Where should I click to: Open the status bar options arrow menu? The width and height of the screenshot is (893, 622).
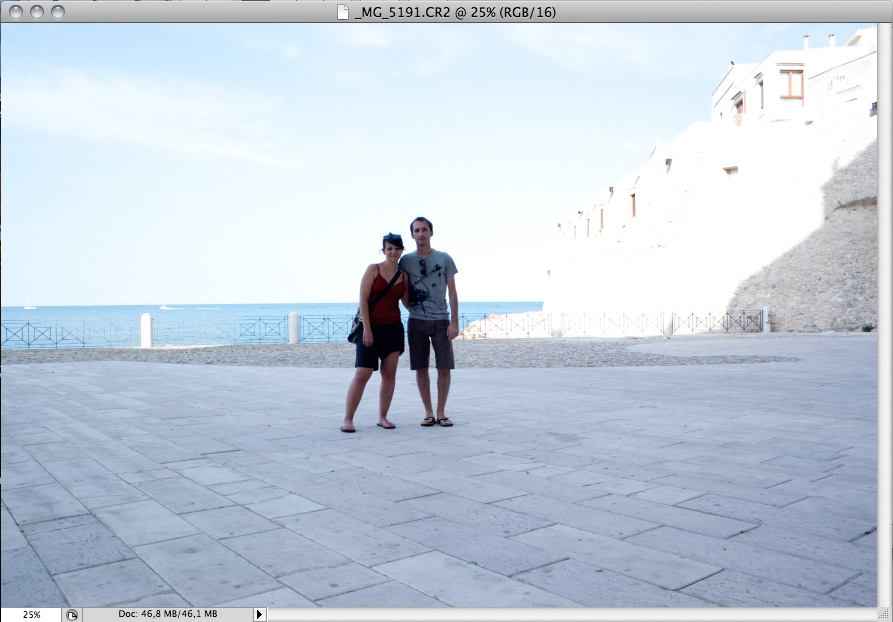[x=259, y=614]
